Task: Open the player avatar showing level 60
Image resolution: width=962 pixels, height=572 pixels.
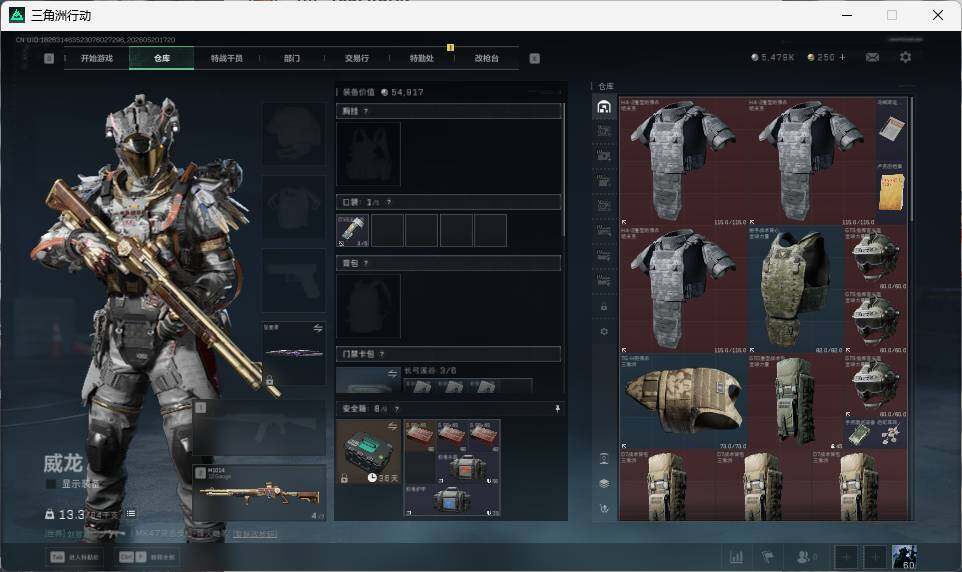Action: (904, 557)
